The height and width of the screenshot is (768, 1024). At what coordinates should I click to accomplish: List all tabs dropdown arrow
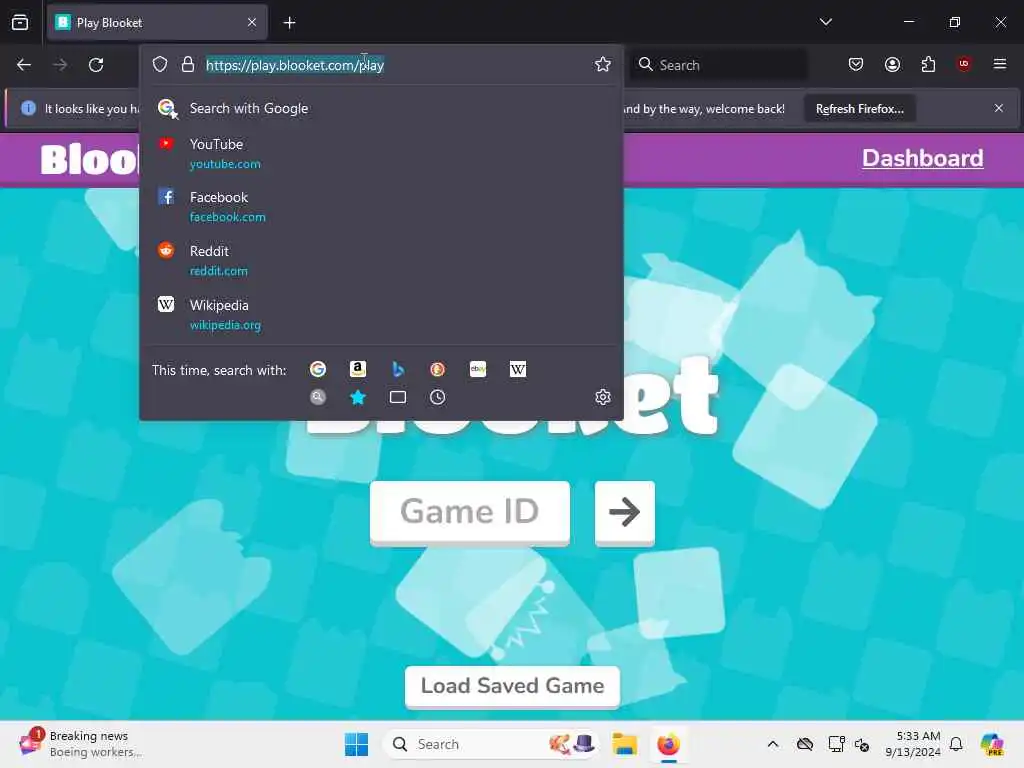click(825, 22)
